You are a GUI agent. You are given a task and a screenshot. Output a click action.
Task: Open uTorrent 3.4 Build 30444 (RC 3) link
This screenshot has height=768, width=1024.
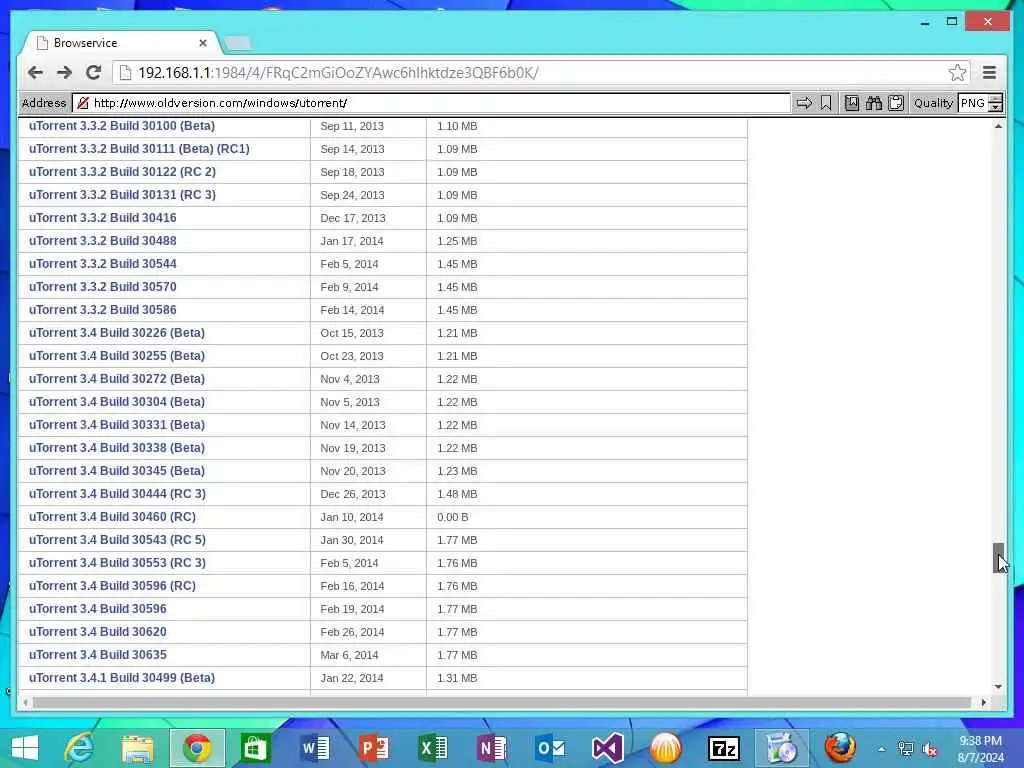(117, 493)
